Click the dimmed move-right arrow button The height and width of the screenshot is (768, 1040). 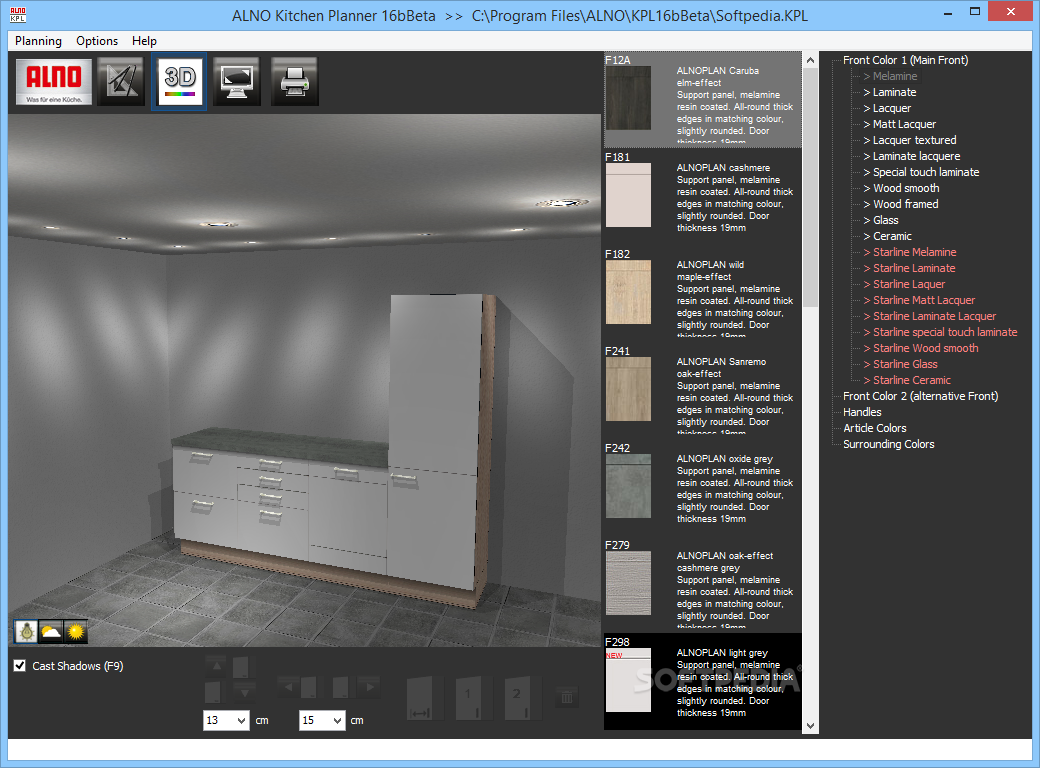pyautogui.click(x=369, y=687)
